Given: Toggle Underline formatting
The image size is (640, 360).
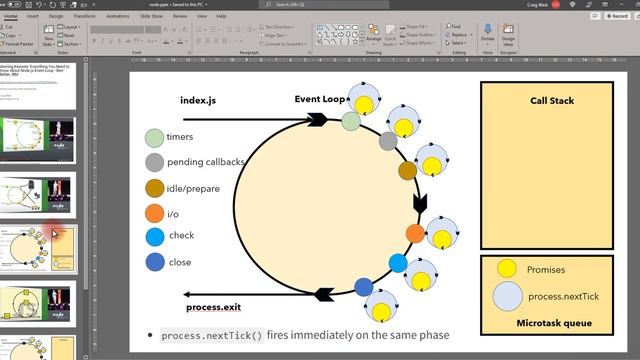Looking at the screenshot, I should [111, 41].
